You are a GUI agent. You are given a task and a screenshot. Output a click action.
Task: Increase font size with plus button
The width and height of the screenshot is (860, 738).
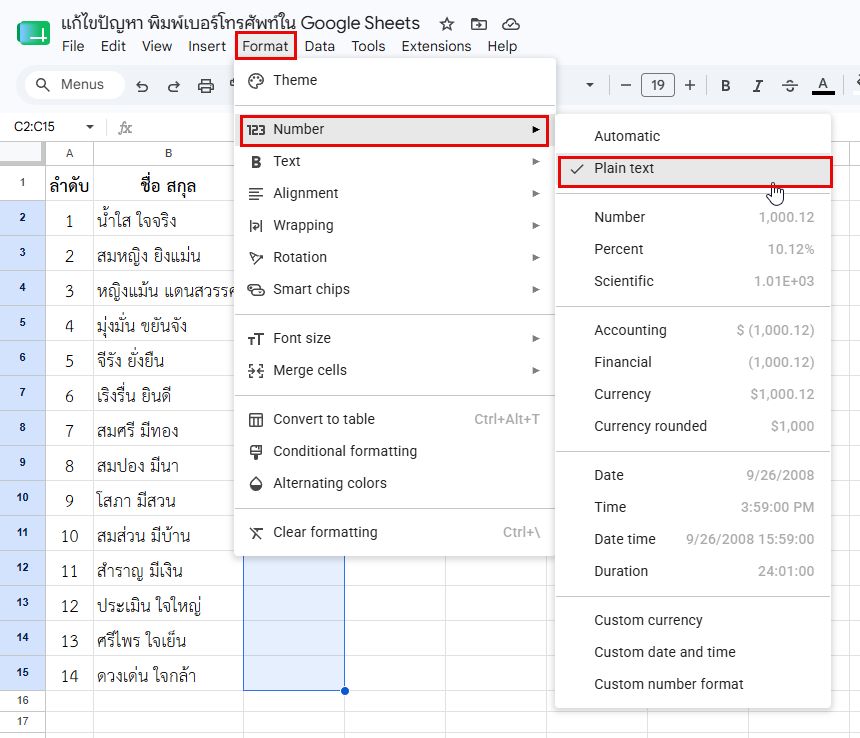coord(690,86)
